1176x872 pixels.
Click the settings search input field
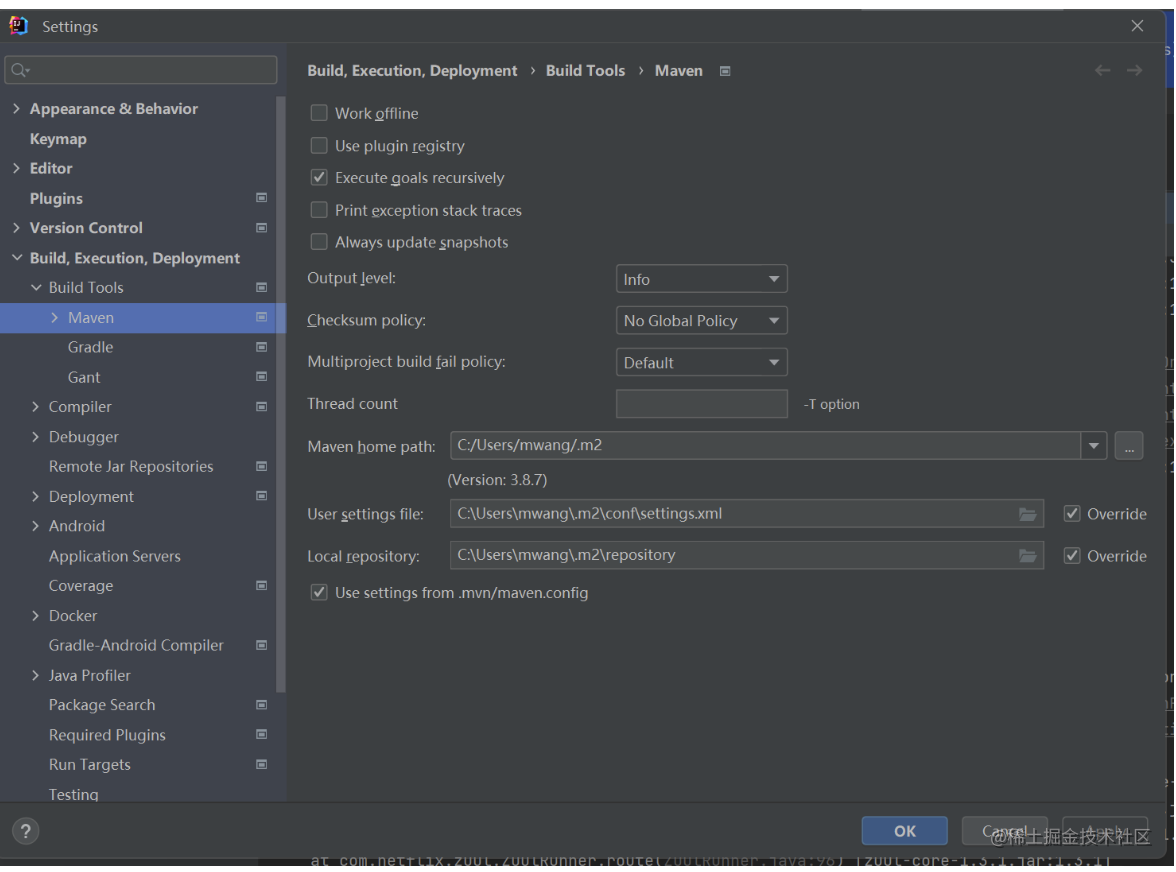[x=141, y=70]
